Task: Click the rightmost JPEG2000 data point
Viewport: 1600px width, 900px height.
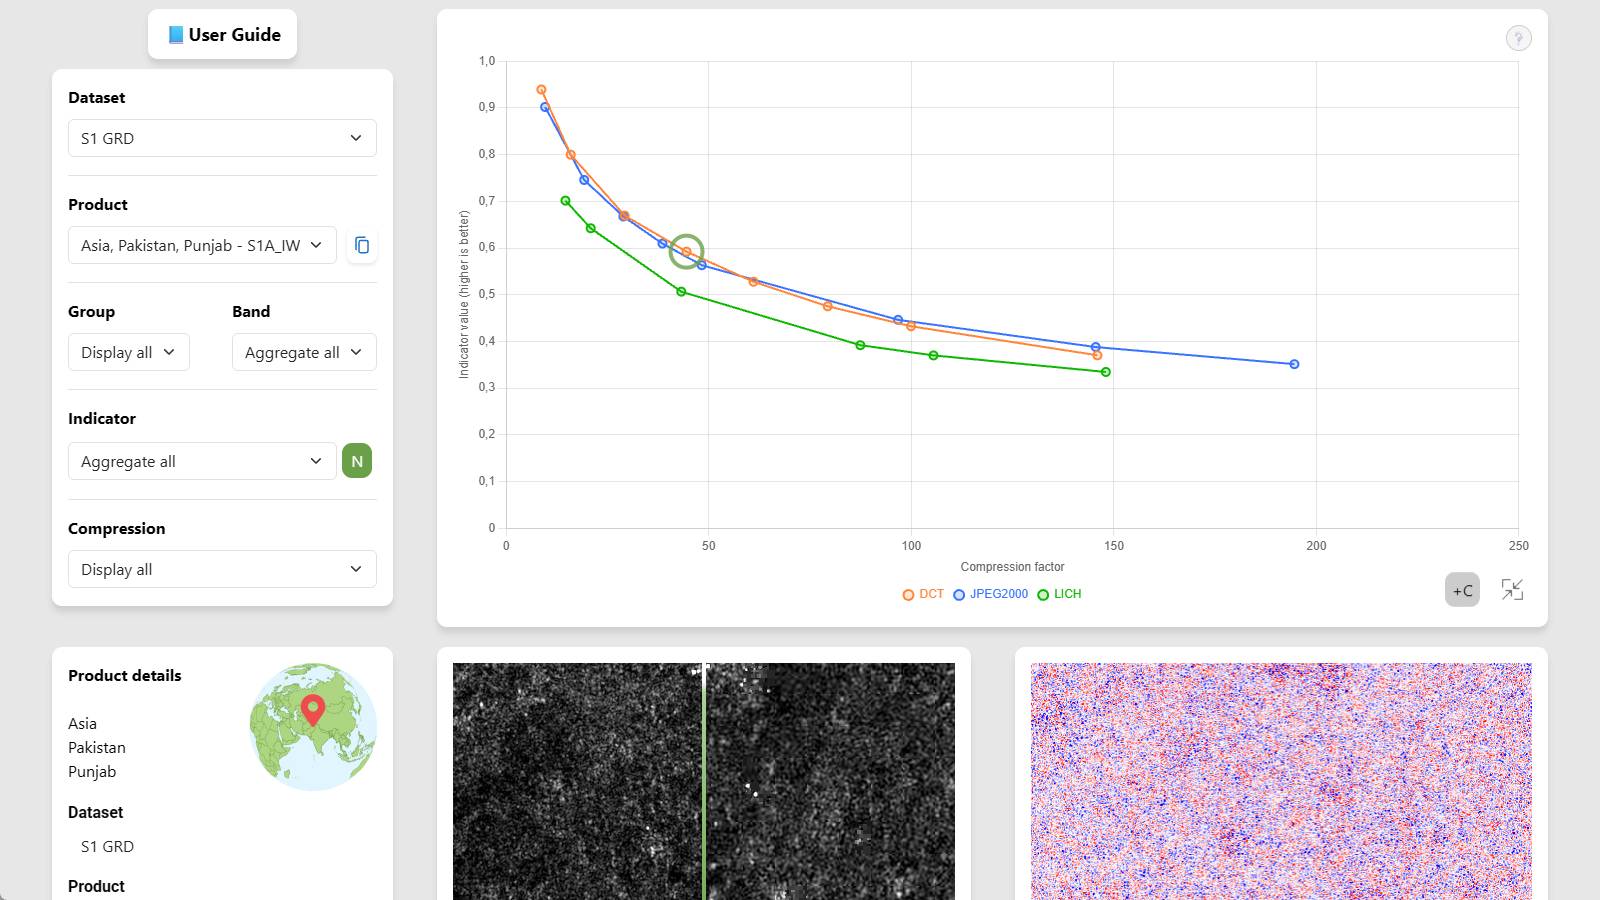Action: coord(1294,364)
